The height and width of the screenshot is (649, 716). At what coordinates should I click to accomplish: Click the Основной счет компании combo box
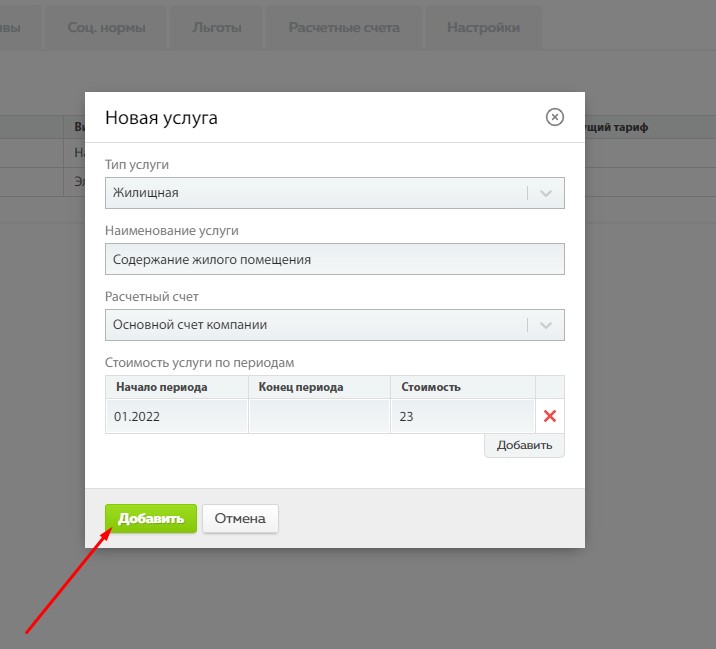coord(335,325)
